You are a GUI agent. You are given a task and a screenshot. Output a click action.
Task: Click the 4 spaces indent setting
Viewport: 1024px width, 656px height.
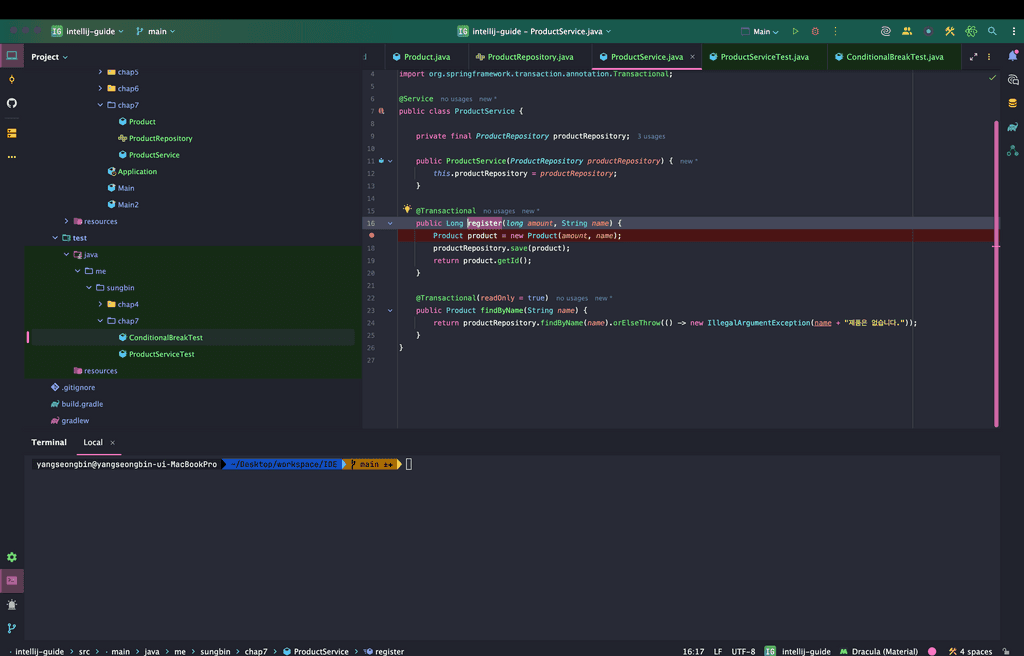tap(973, 651)
